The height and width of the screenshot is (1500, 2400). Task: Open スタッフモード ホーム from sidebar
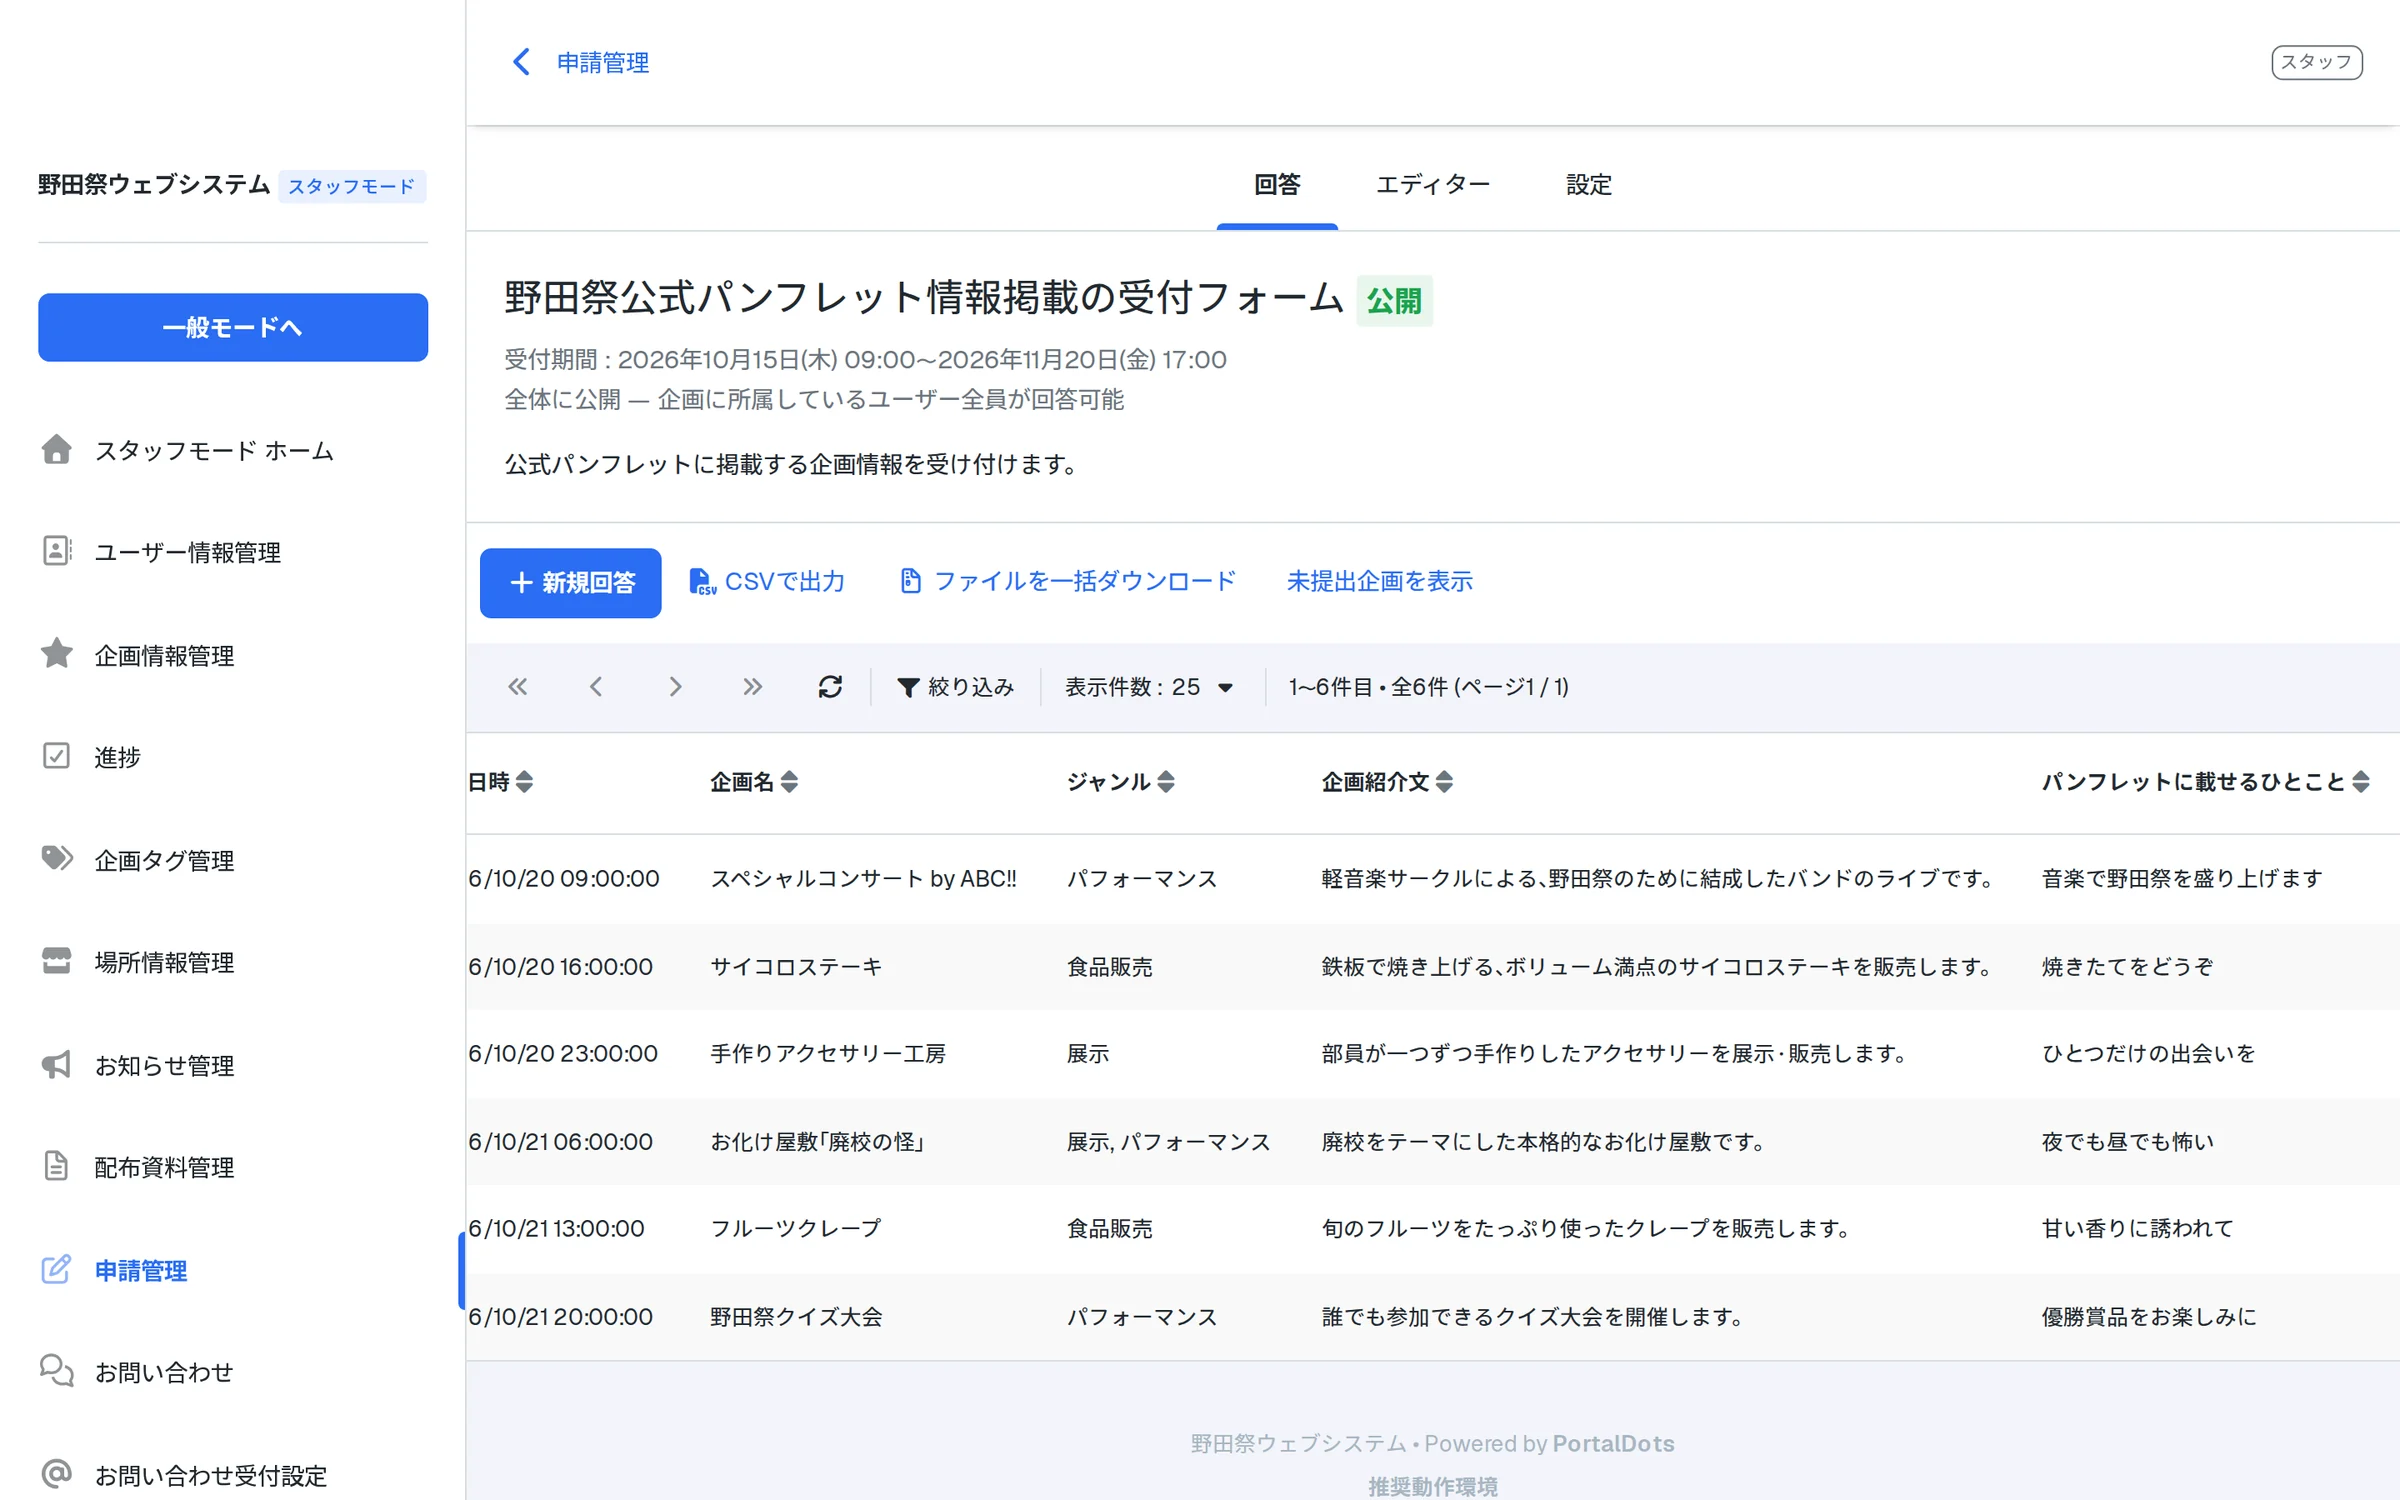click(232, 451)
